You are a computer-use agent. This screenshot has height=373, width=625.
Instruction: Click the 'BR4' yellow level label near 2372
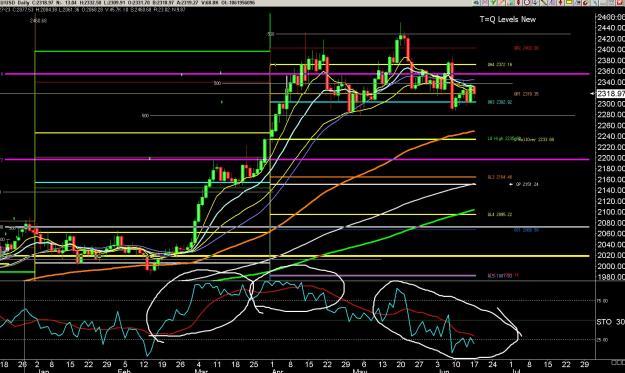(x=500, y=65)
